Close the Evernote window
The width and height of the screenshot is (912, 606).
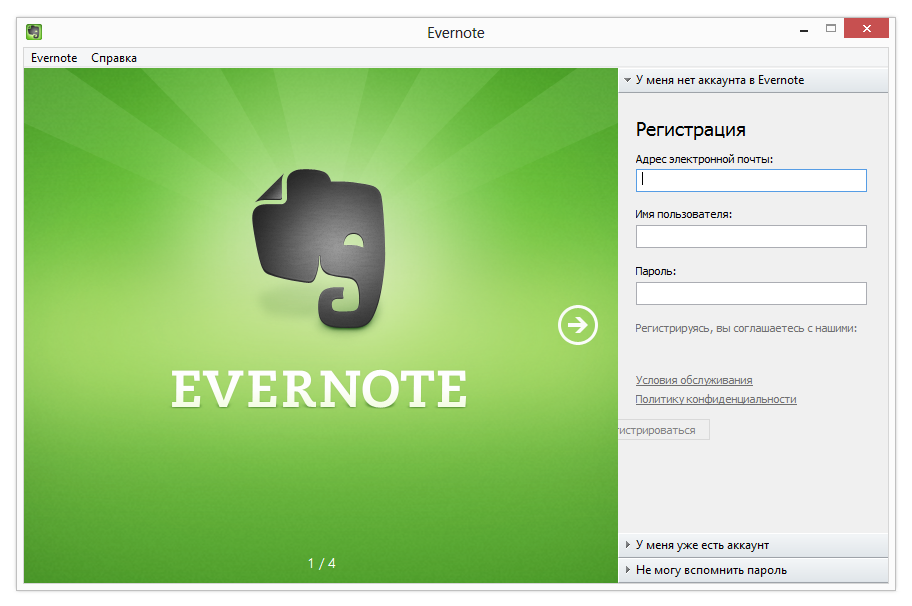click(x=867, y=28)
